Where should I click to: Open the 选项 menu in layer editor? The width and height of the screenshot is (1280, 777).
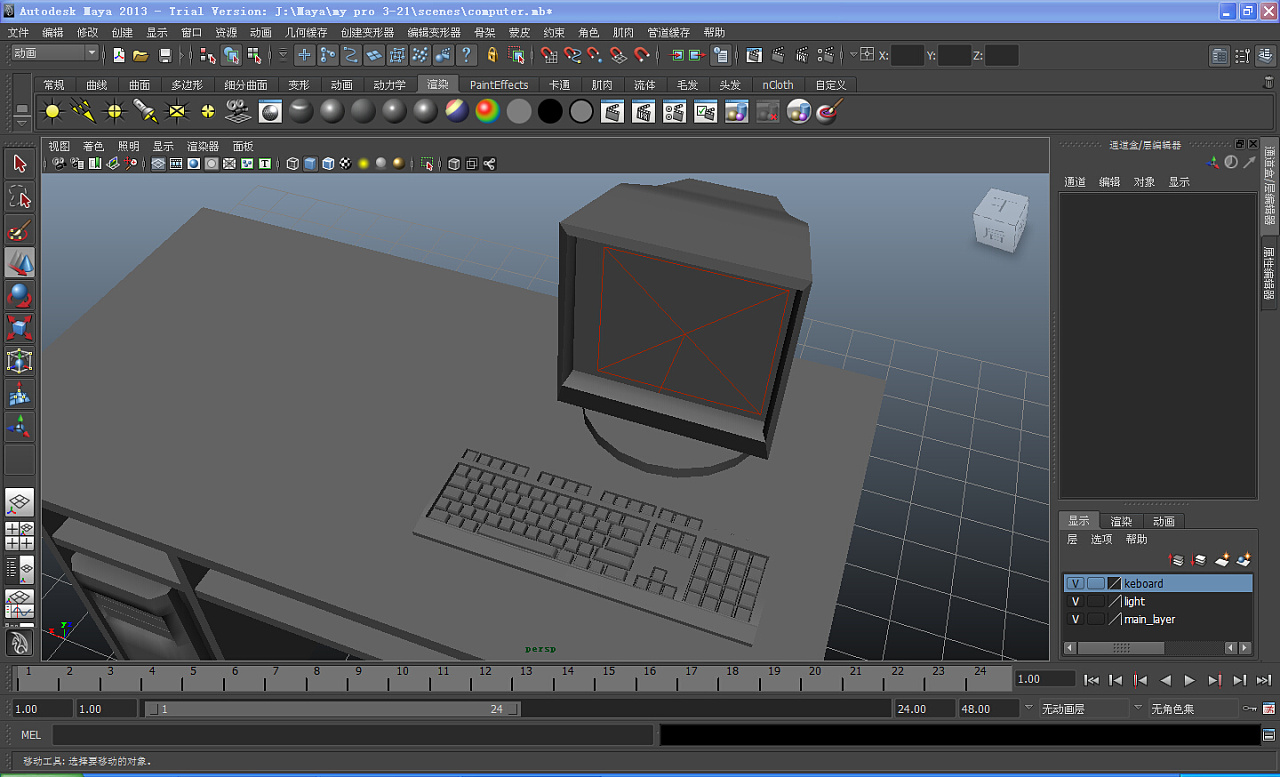tap(1101, 539)
